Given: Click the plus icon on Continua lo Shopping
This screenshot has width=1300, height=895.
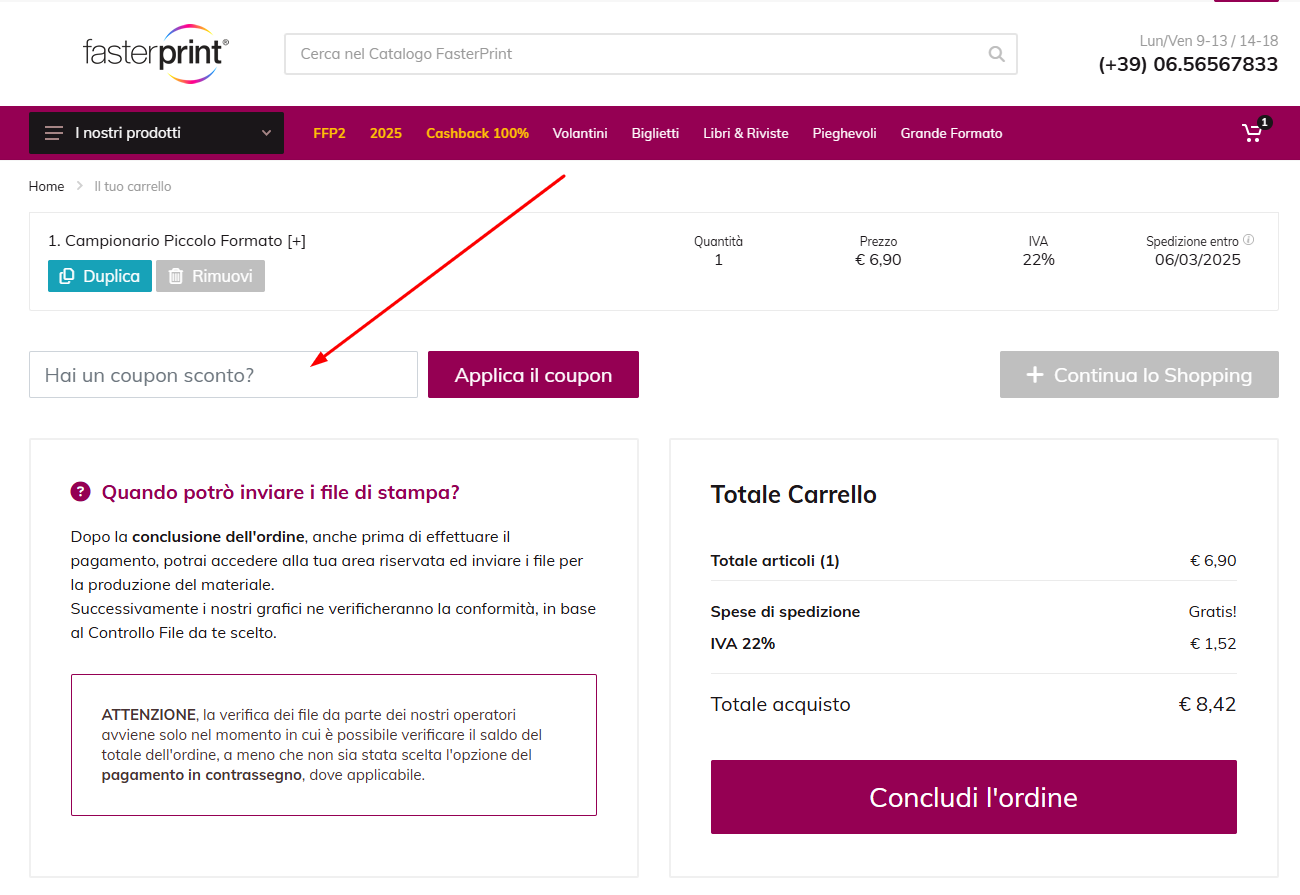Looking at the screenshot, I should pyautogui.click(x=1033, y=374).
